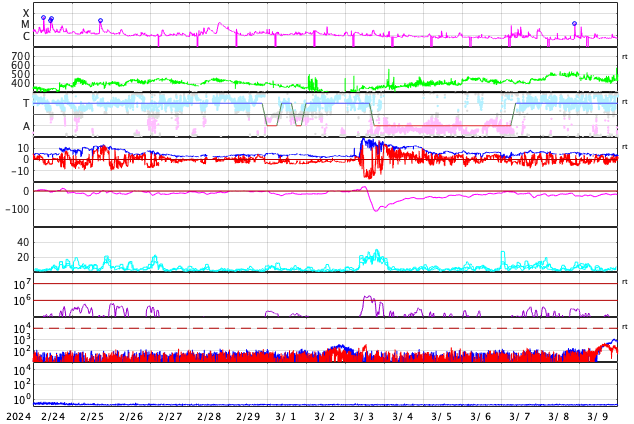Image resolution: width=634 pixels, height=424 pixels.
Task: Click the flare marker on 2/25
Action: point(100,21)
